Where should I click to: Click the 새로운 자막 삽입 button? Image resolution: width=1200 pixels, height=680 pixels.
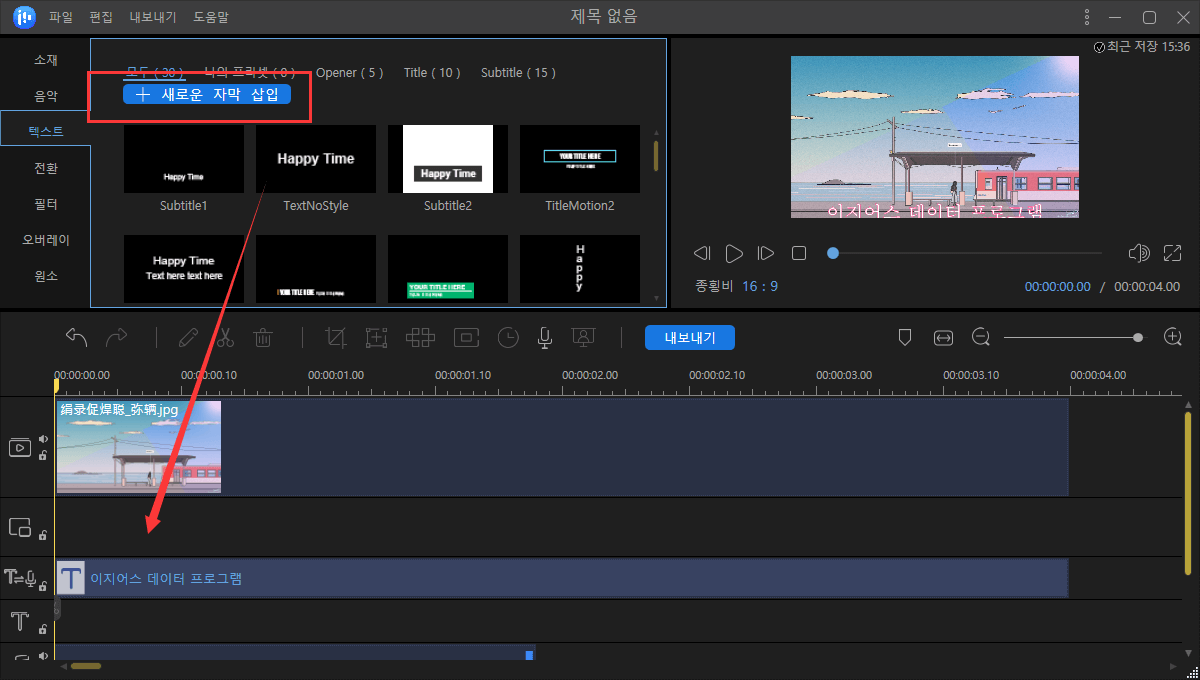207,94
